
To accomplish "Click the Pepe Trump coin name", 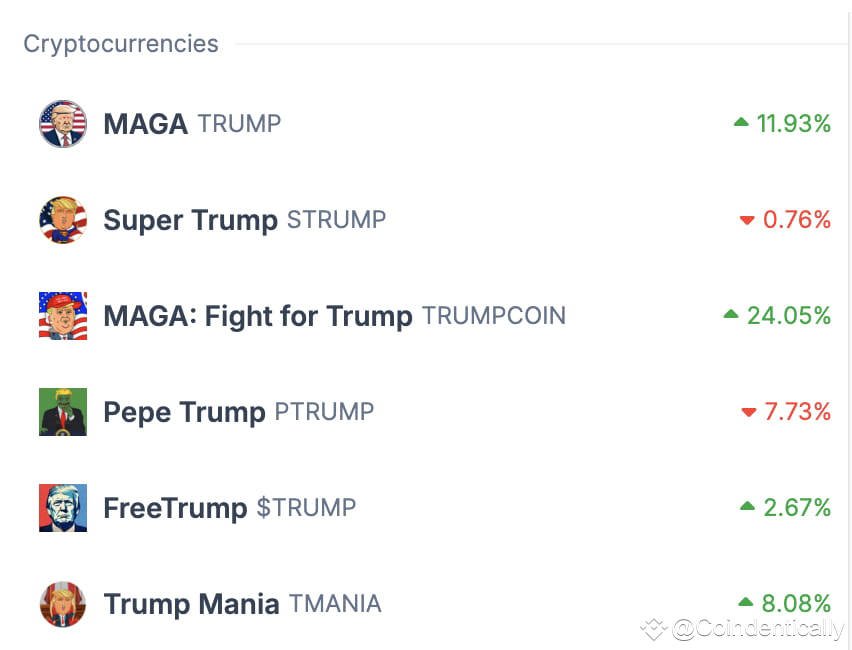I will 184,412.
